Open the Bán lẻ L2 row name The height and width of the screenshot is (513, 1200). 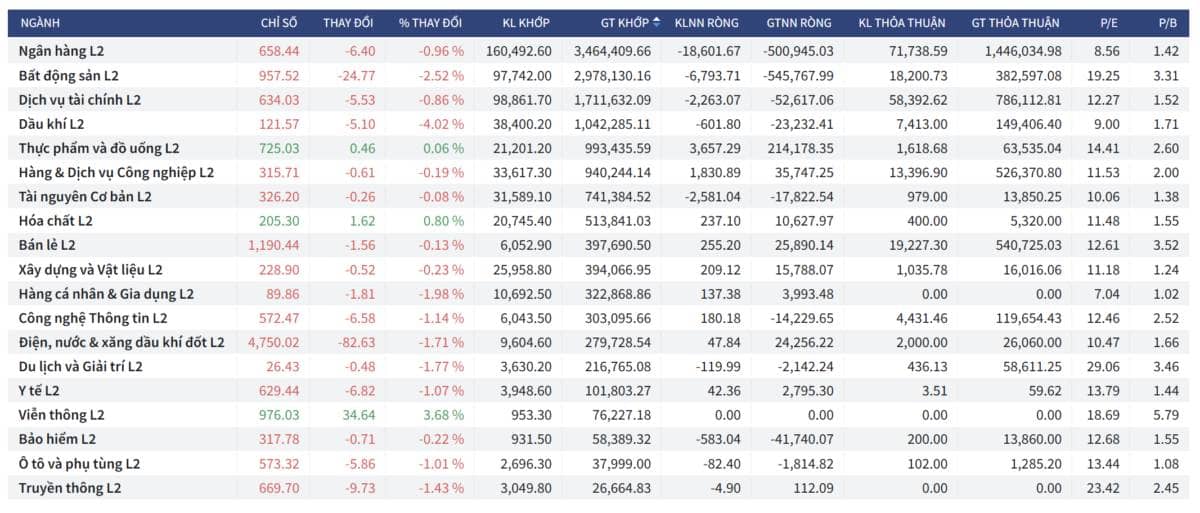pos(47,245)
